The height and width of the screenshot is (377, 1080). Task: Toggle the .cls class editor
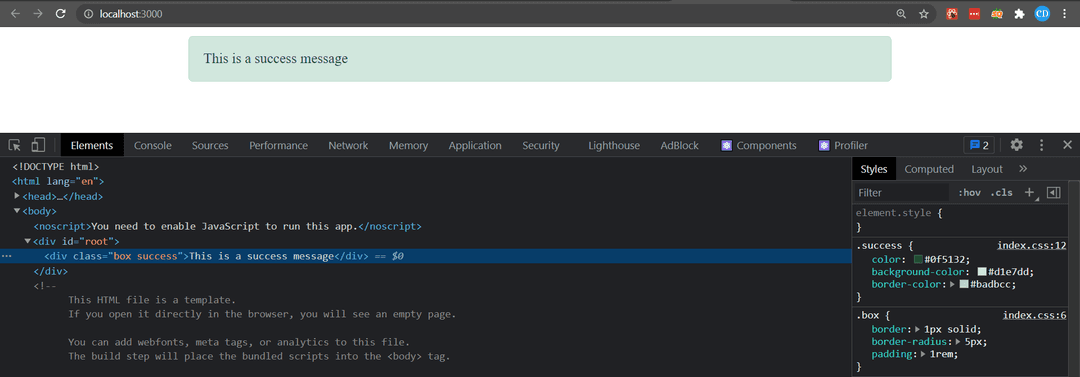click(1001, 192)
